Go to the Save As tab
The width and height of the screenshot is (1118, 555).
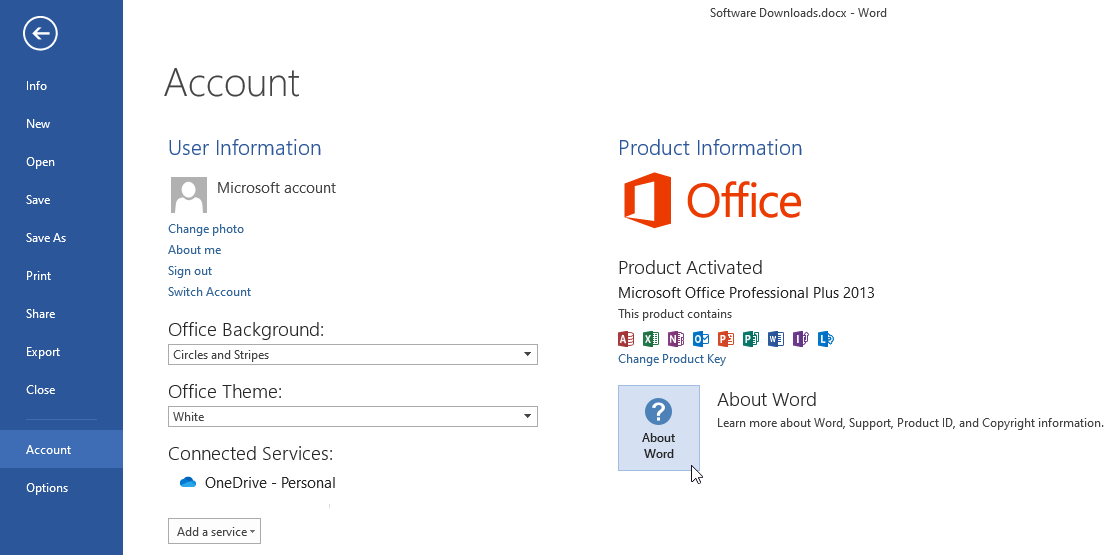coord(46,238)
